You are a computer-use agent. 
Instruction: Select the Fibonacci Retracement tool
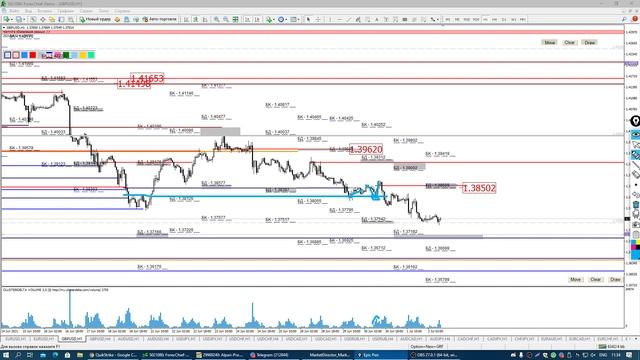click(x=367, y=19)
